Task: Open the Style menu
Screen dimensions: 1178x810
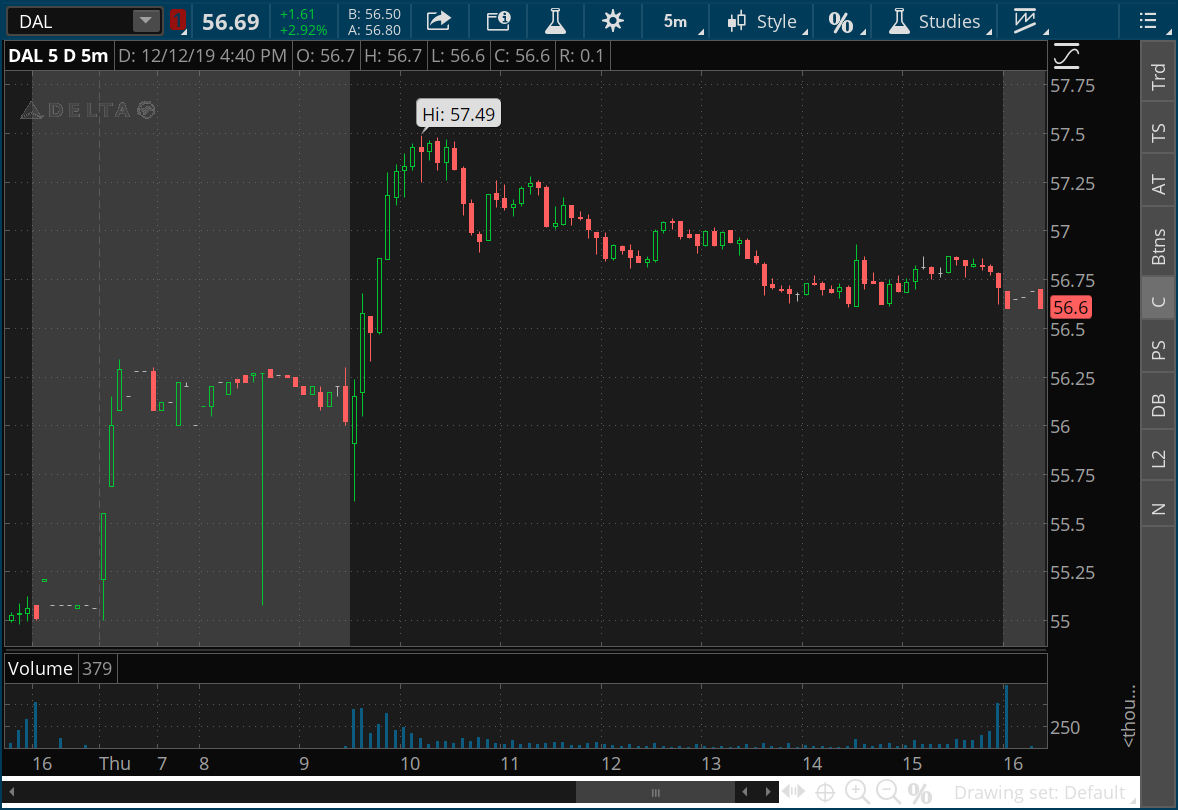Action: (767, 21)
